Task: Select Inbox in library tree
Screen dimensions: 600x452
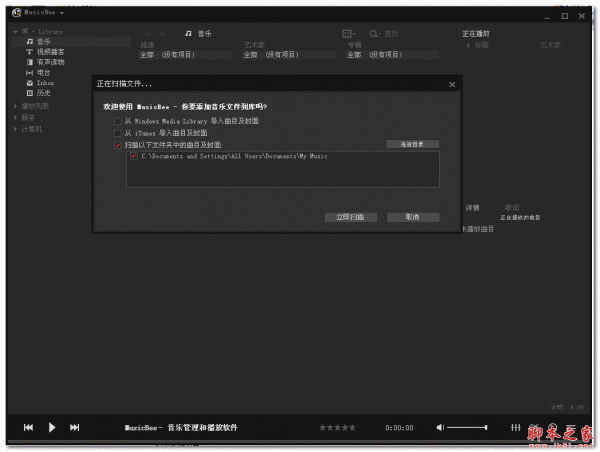Action: (x=45, y=83)
